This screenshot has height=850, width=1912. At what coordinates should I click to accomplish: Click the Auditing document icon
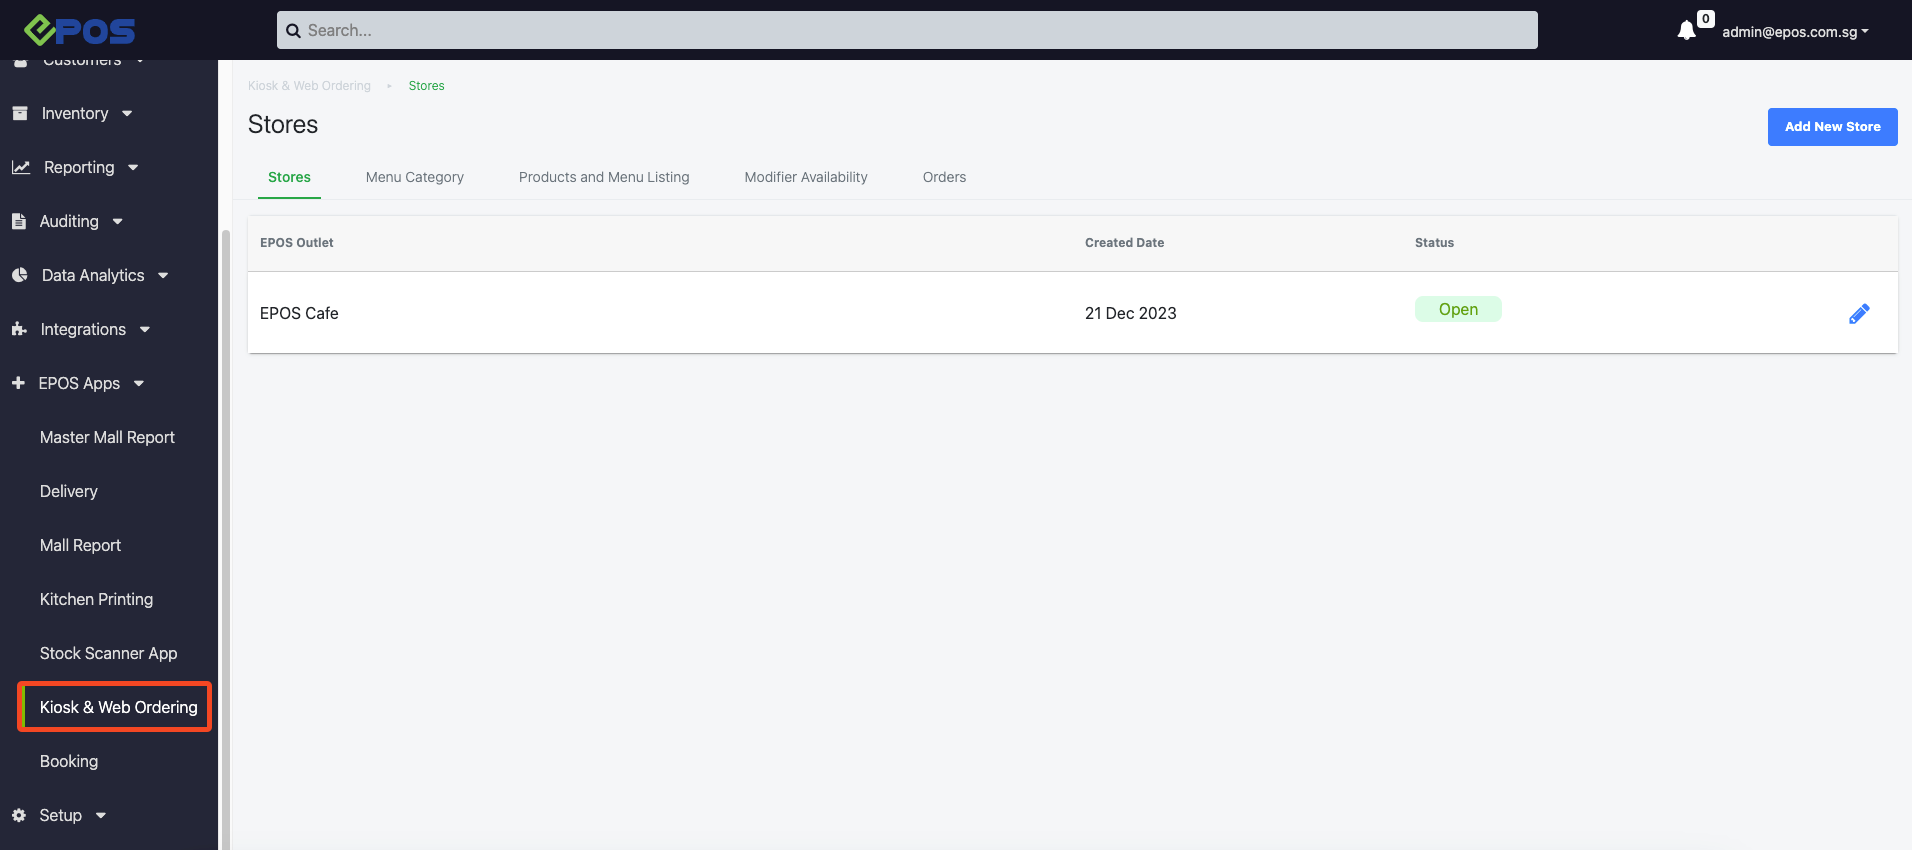coord(19,221)
